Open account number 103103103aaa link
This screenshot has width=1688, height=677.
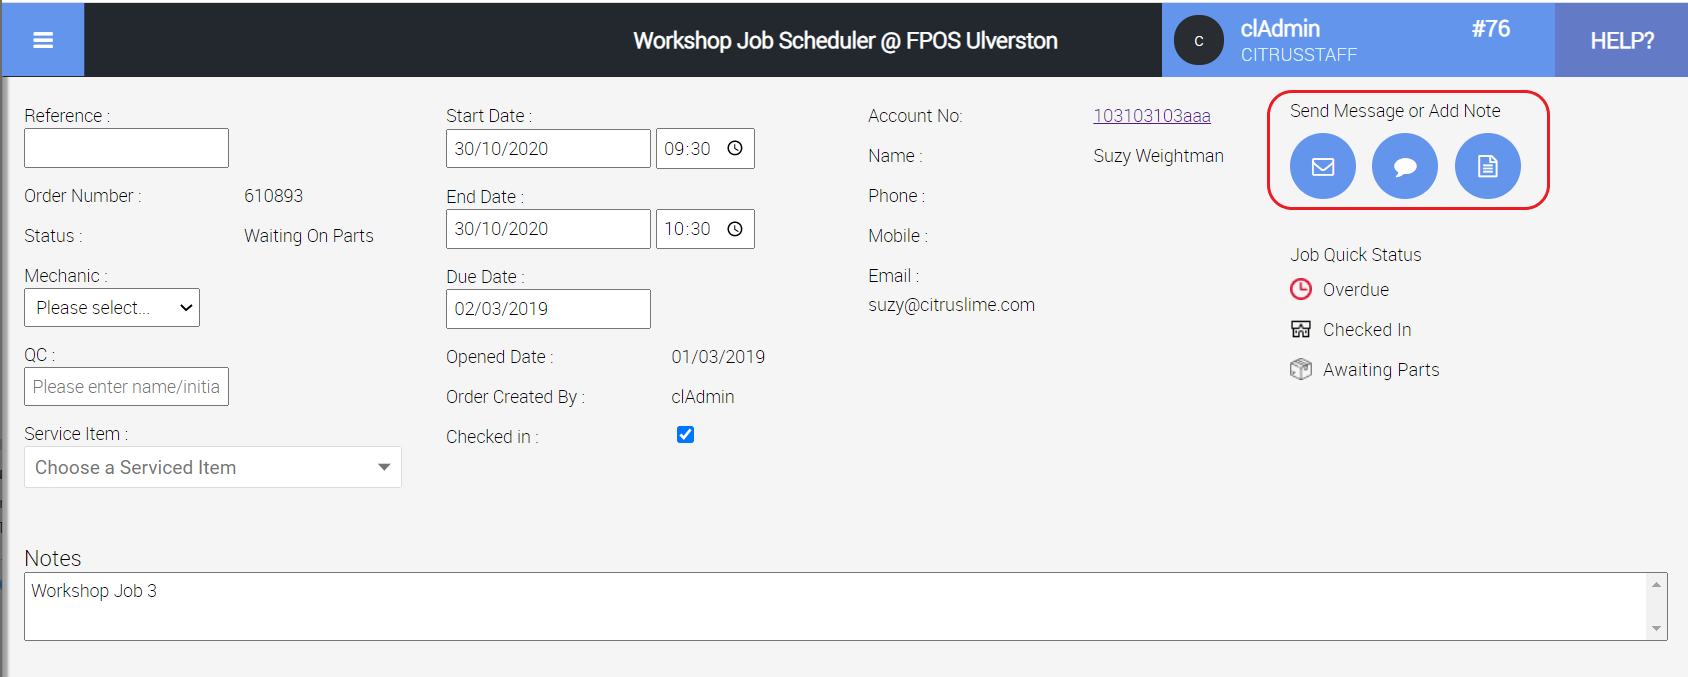point(1151,116)
